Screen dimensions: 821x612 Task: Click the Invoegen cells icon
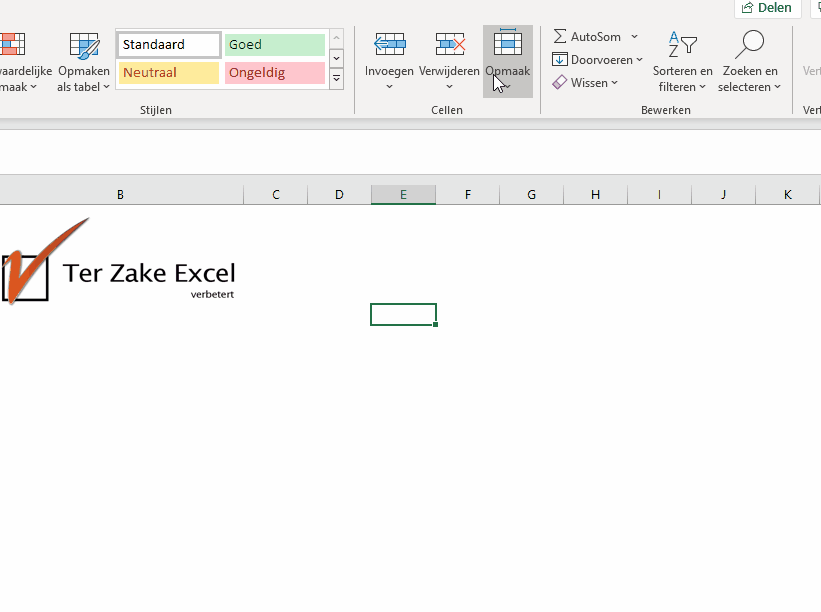(x=389, y=44)
